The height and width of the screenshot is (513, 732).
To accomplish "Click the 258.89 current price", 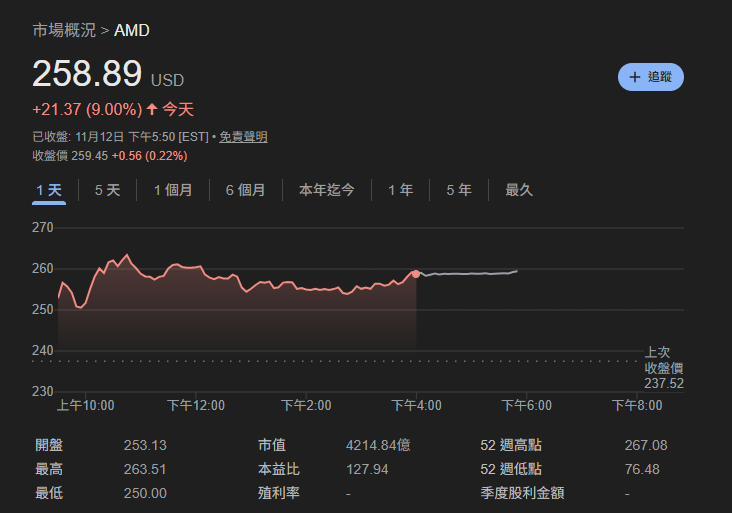I will click(88, 75).
